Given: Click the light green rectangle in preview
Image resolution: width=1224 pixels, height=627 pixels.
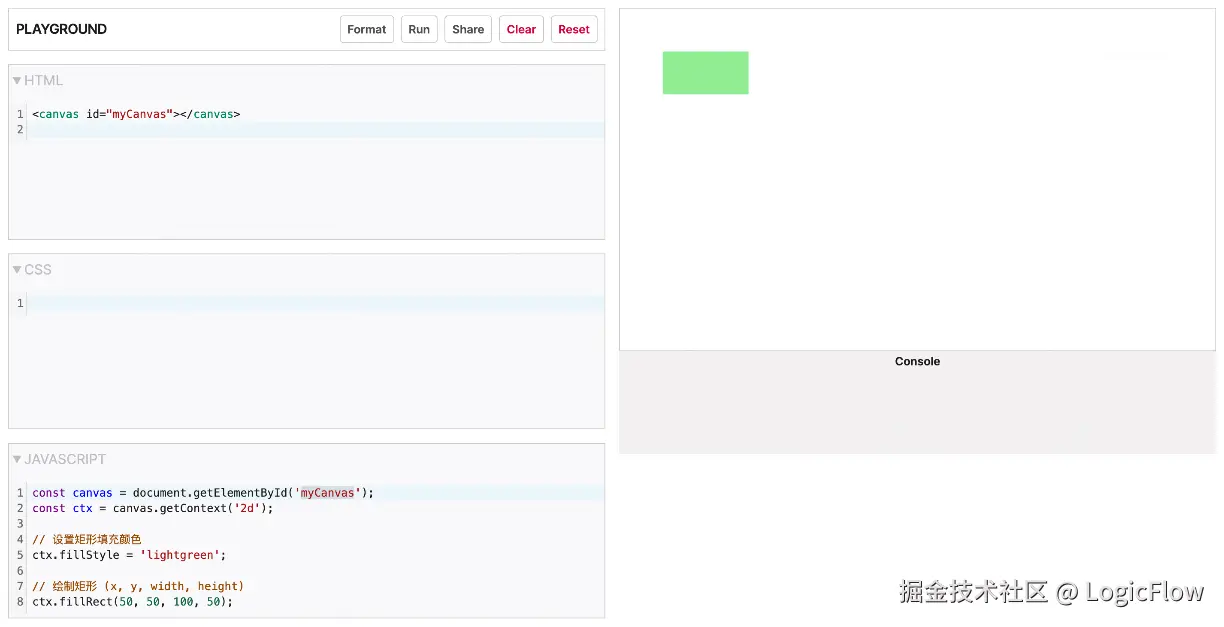Looking at the screenshot, I should click(705, 73).
